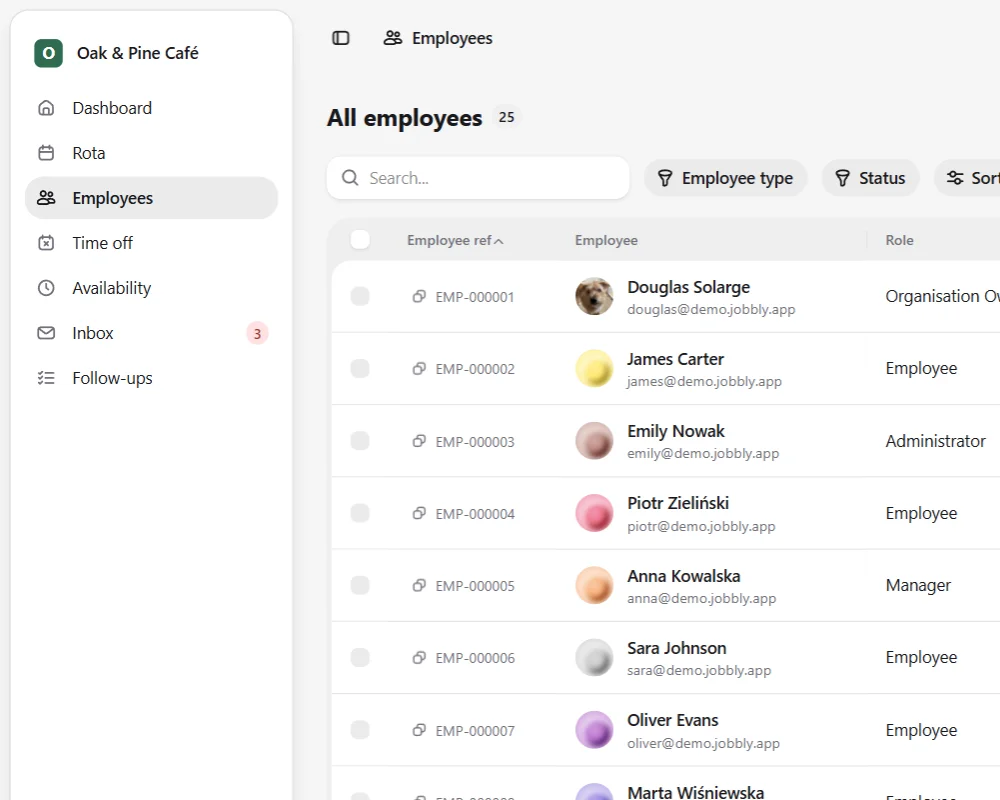1000x800 pixels.
Task: Open the Follow-ups page
Action: 151,378
